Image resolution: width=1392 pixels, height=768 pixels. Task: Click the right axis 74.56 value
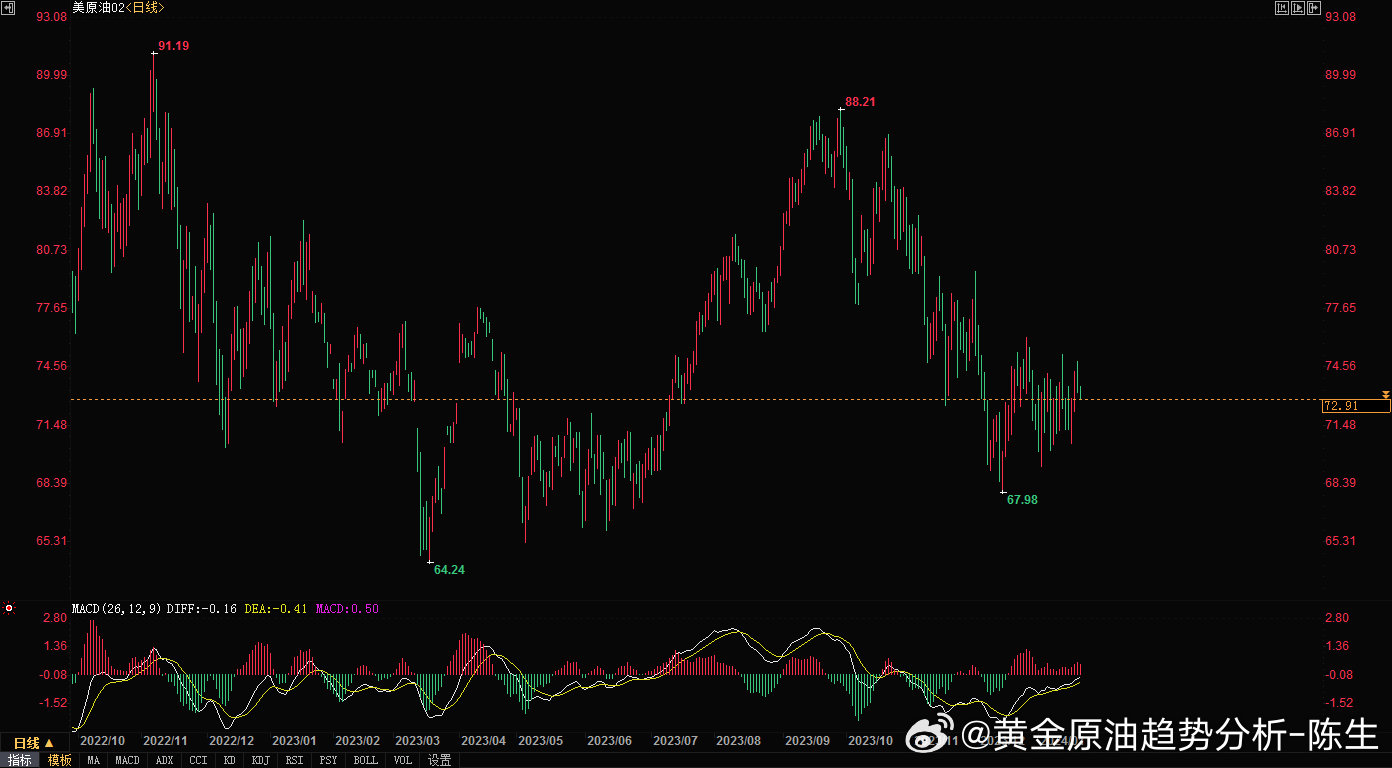point(1340,366)
